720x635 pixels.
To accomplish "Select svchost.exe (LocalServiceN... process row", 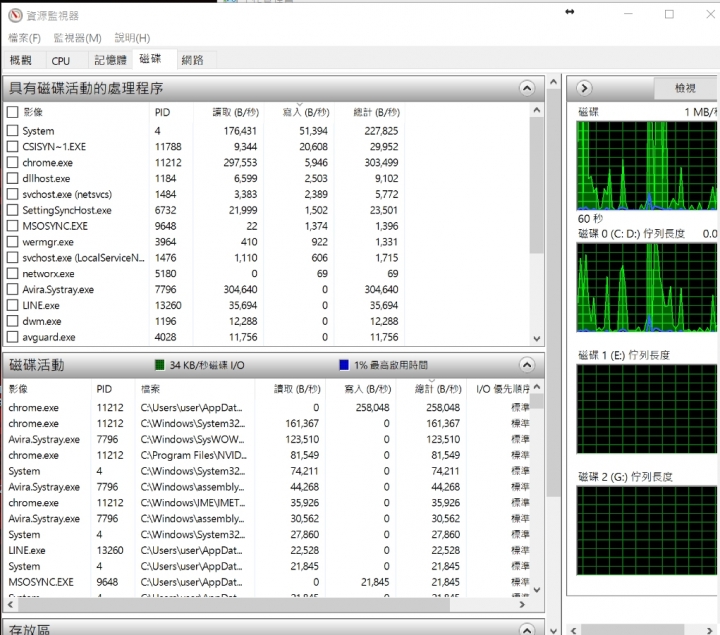I will (x=204, y=258).
